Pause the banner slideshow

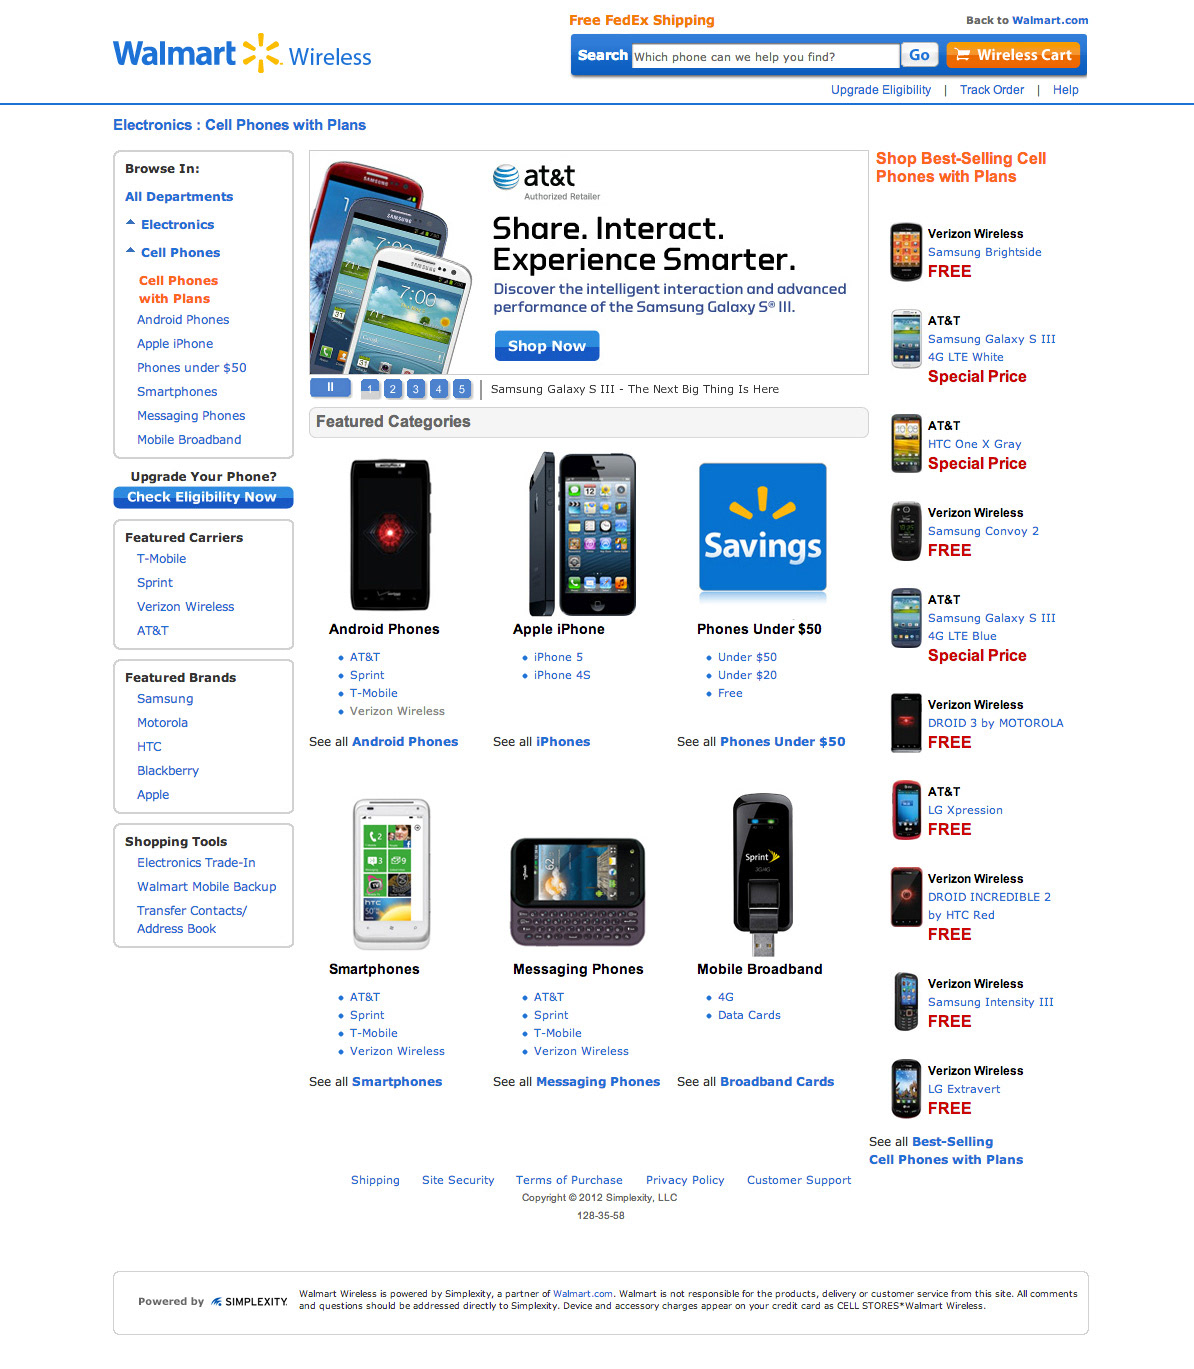pyautogui.click(x=330, y=387)
